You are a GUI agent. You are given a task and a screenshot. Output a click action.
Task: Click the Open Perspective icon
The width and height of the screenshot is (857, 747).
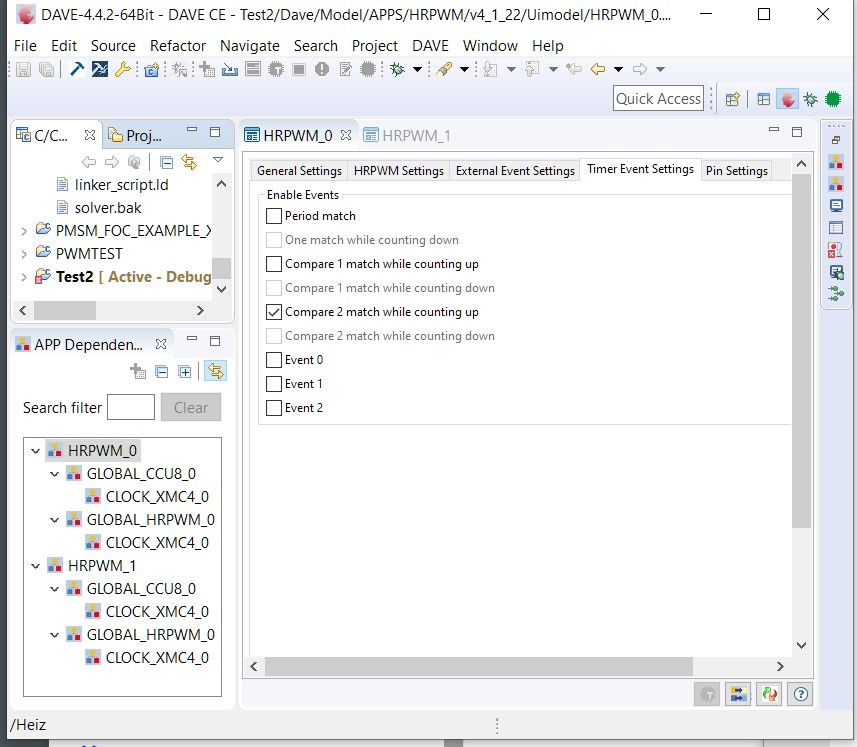(x=732, y=99)
